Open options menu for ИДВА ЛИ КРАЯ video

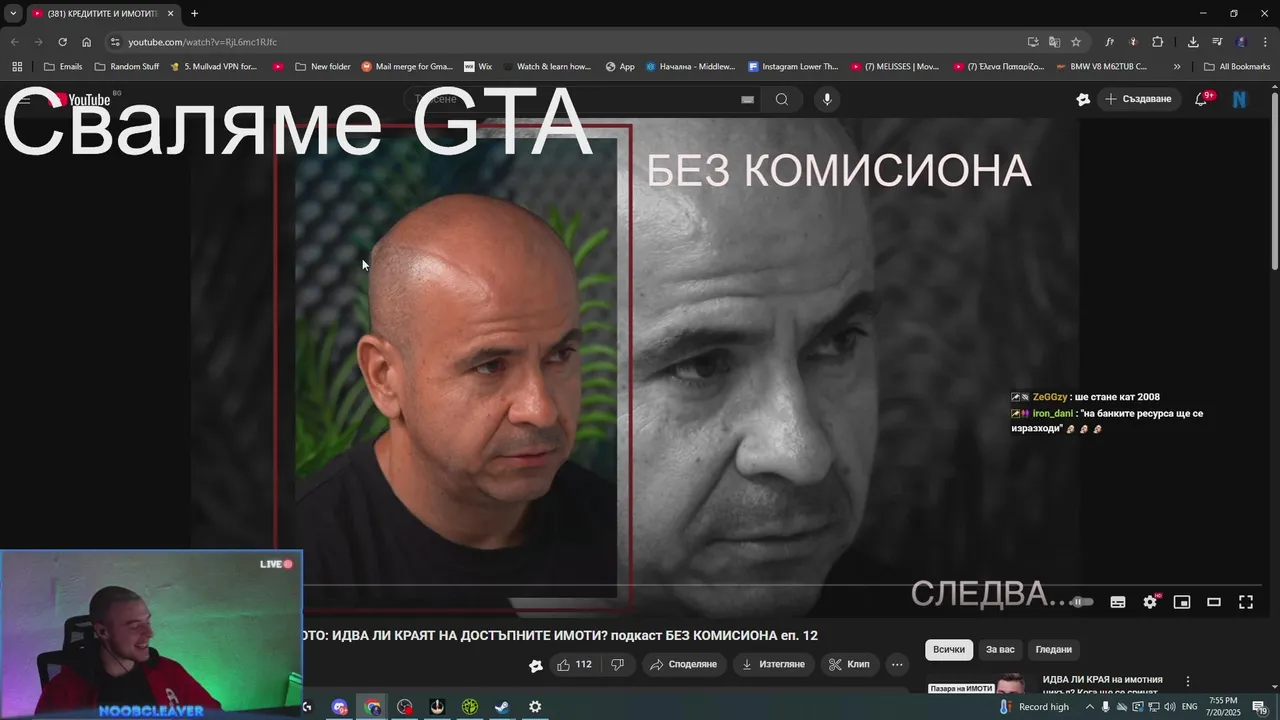[x=1188, y=681]
